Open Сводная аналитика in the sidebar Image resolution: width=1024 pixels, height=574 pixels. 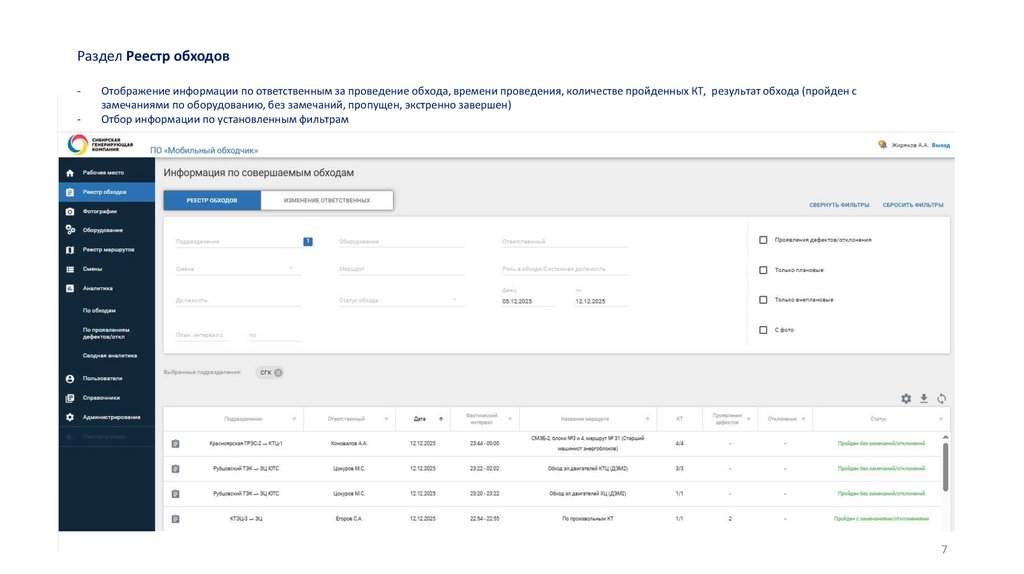[110, 355]
